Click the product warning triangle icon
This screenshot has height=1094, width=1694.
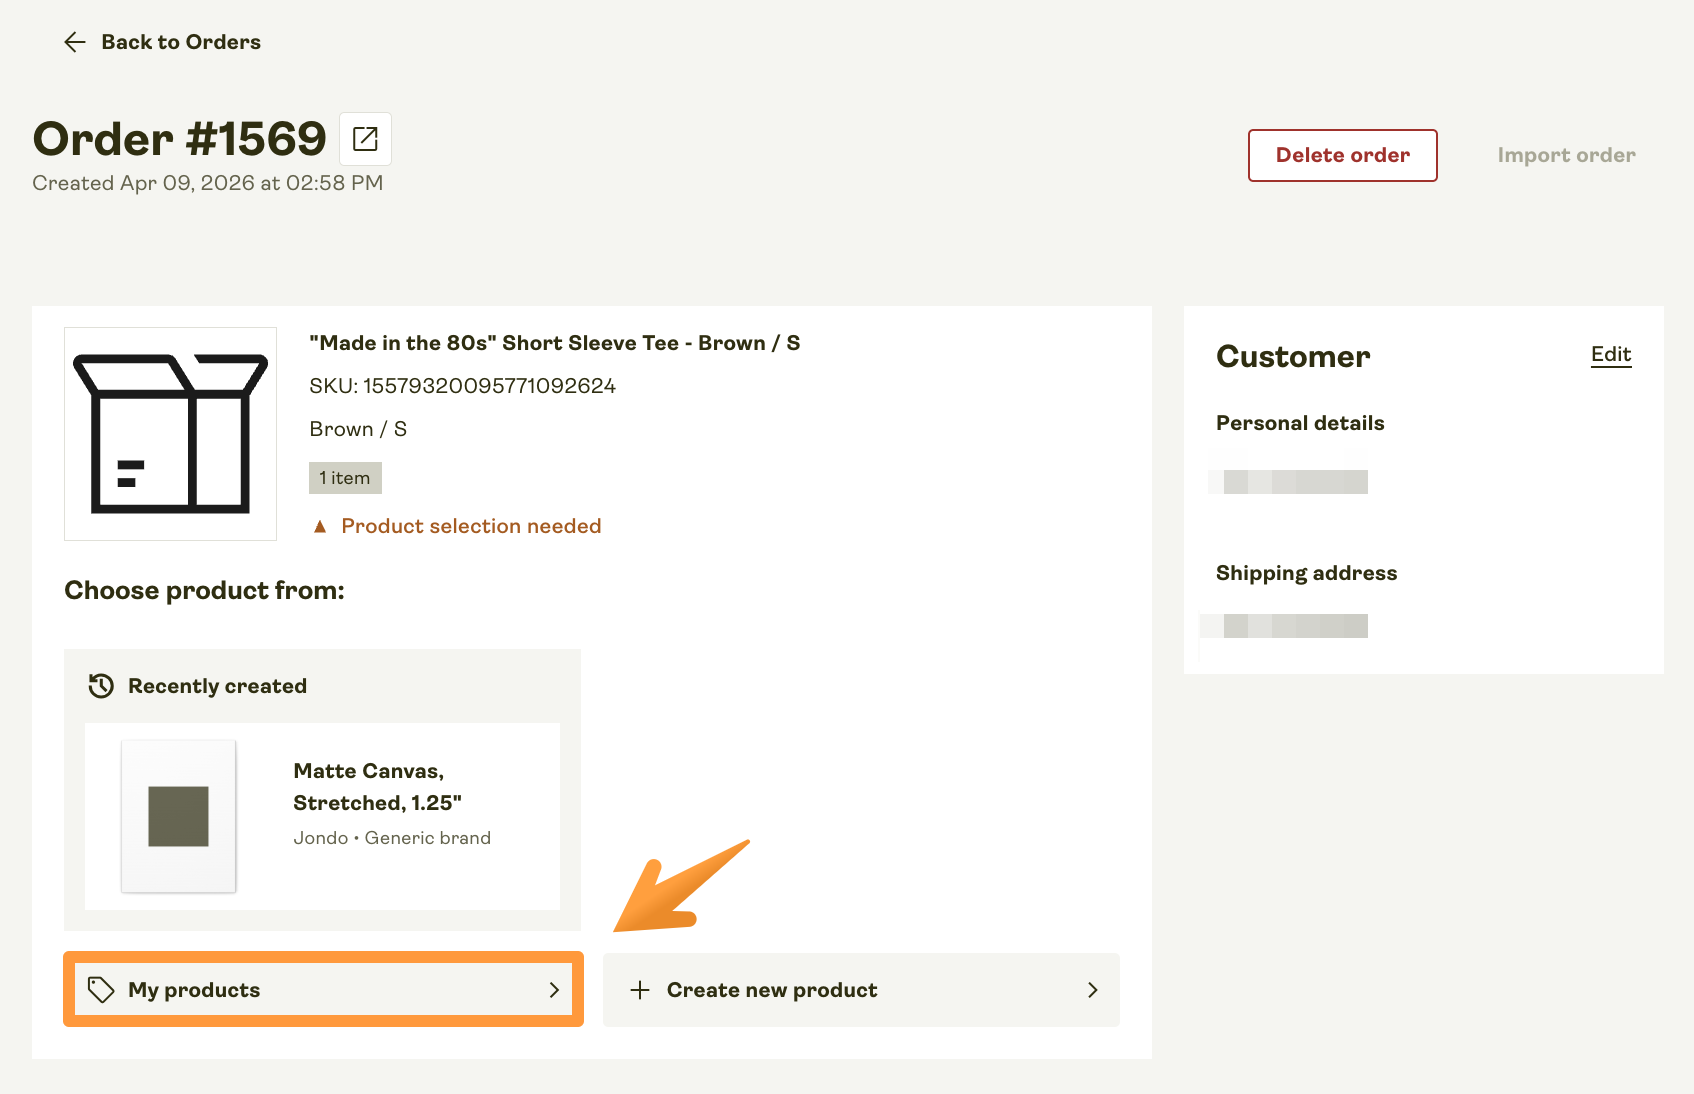point(320,526)
